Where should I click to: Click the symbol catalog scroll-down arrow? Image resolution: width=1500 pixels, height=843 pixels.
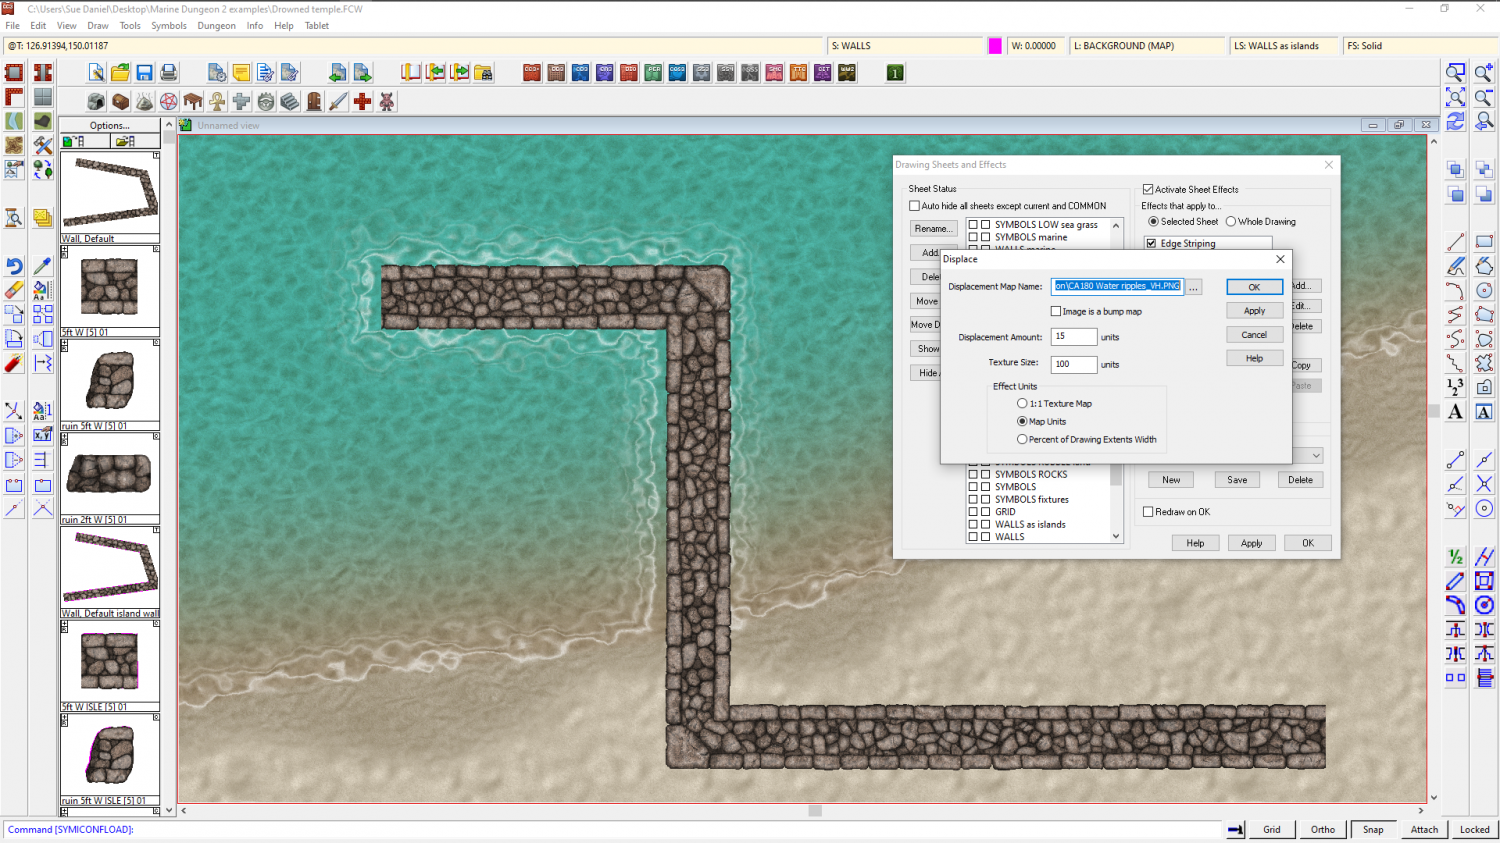pos(169,810)
